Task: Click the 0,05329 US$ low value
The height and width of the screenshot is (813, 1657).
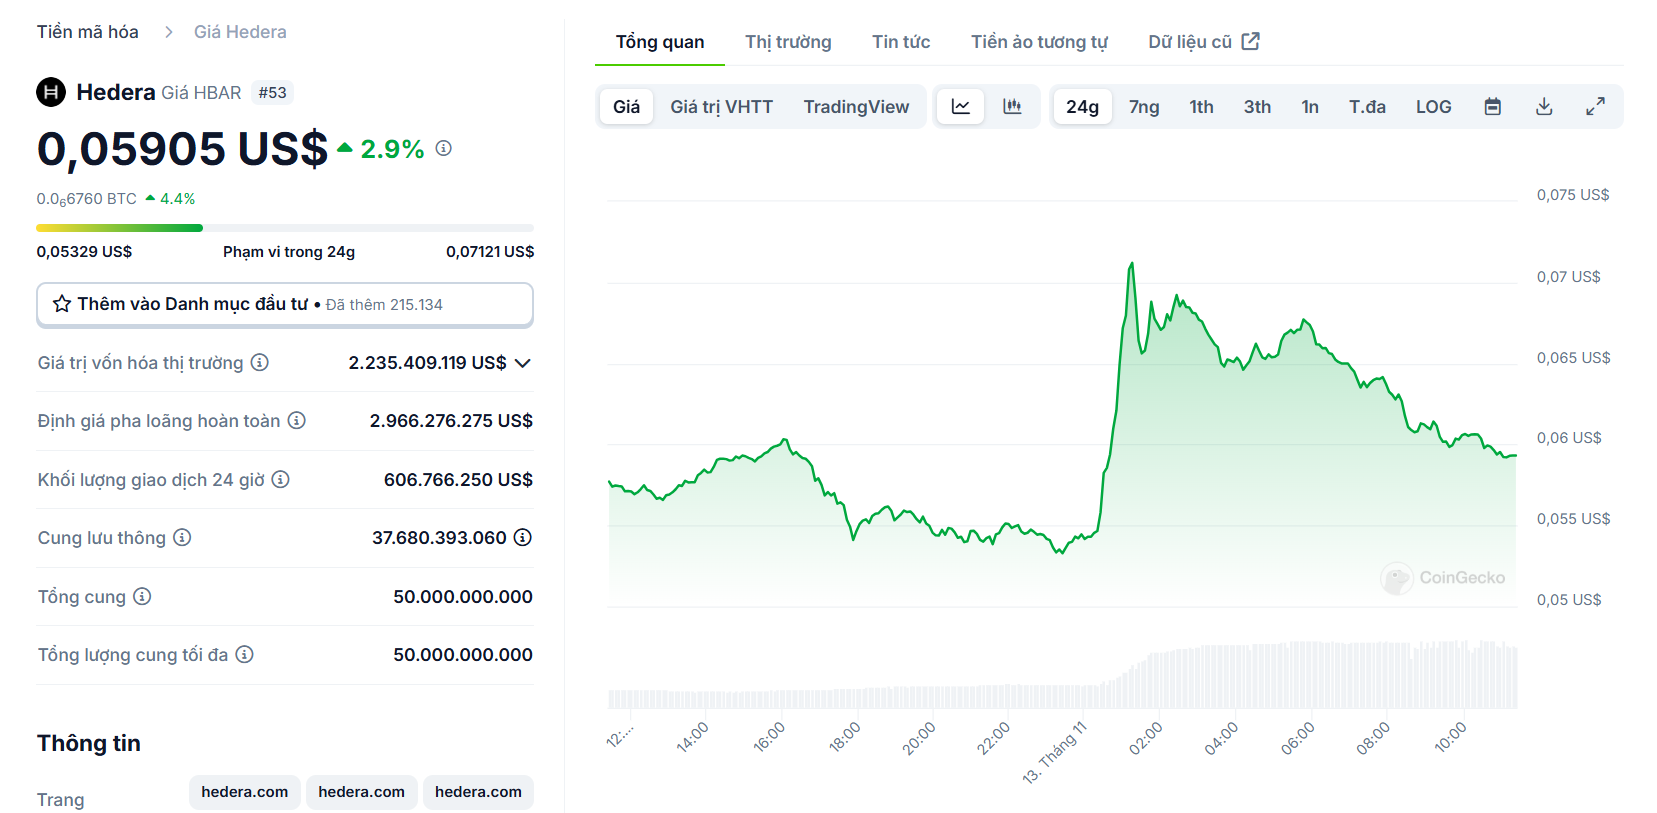Action: (84, 252)
